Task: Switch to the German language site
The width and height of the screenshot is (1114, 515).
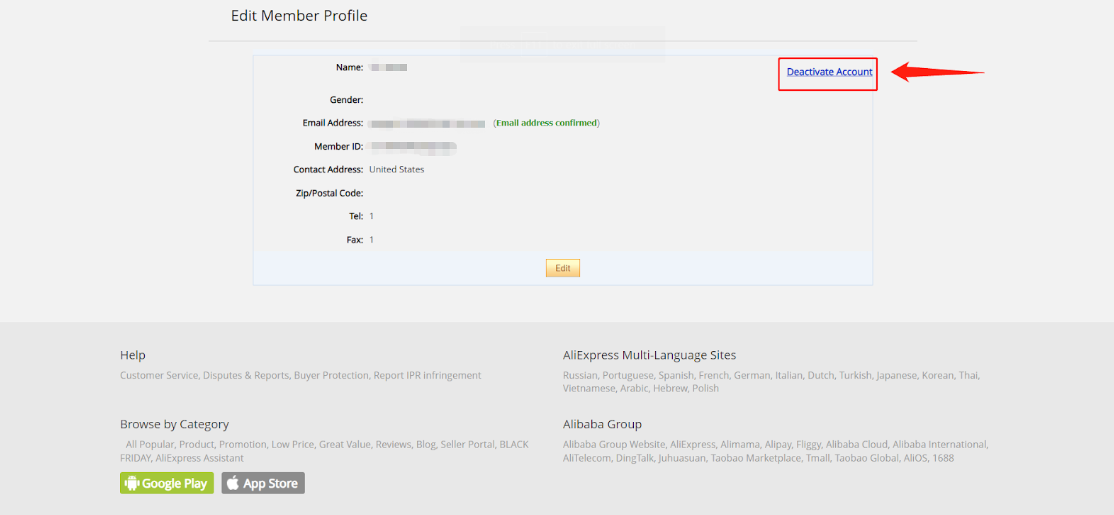Action: pos(752,375)
